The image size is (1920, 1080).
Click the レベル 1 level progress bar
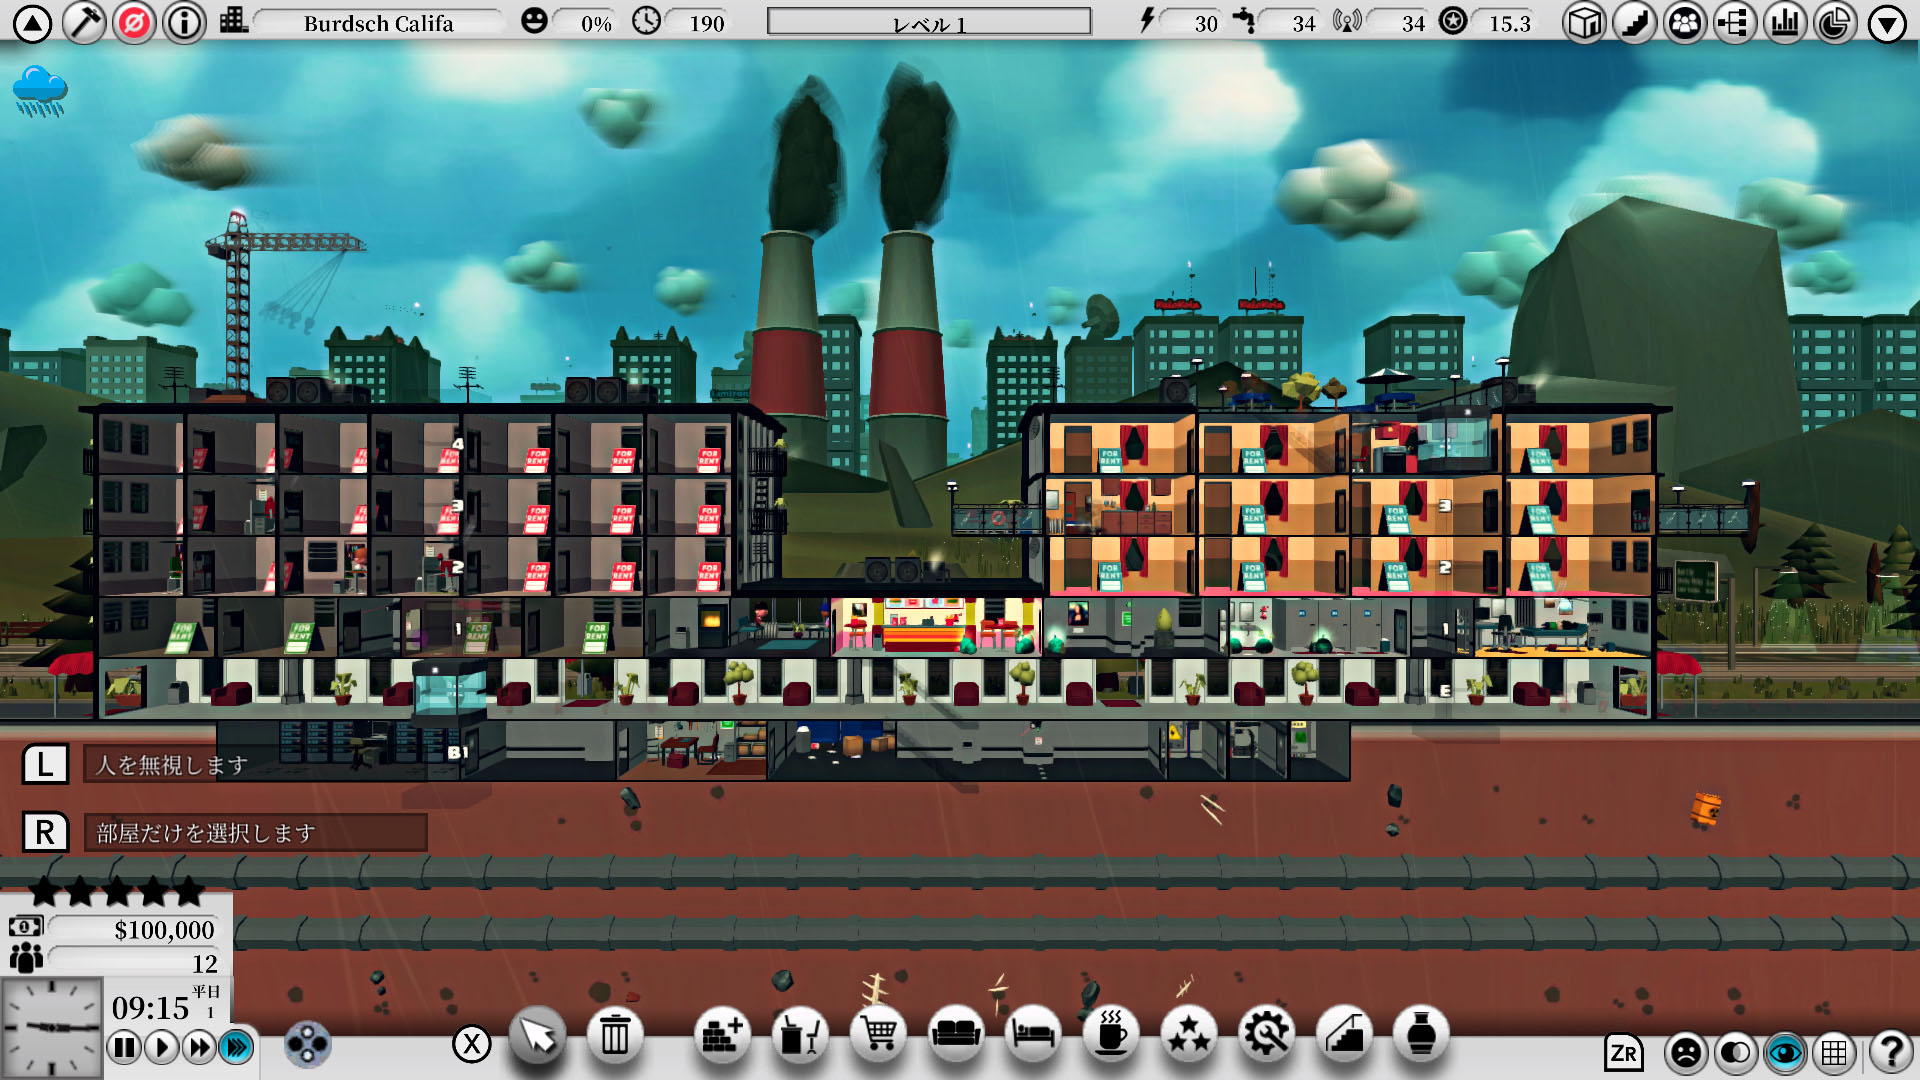pyautogui.click(x=929, y=22)
